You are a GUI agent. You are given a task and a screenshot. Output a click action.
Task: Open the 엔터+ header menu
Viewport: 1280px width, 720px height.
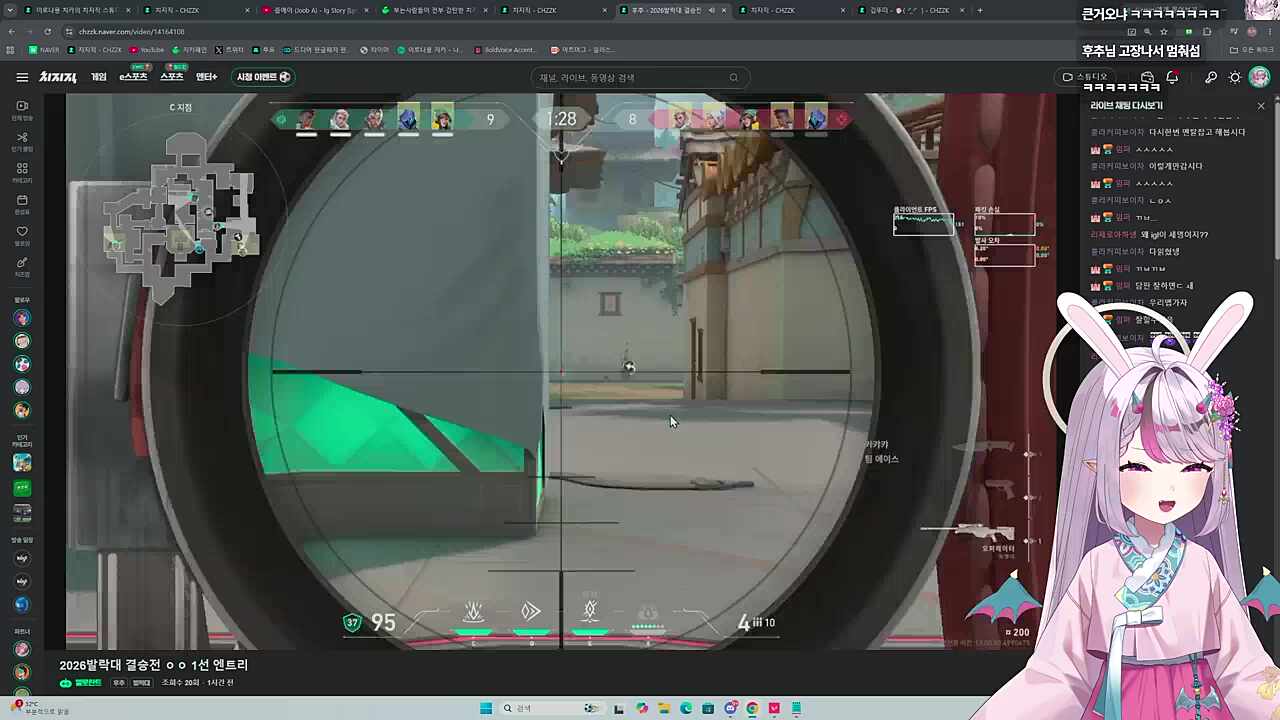click(206, 77)
